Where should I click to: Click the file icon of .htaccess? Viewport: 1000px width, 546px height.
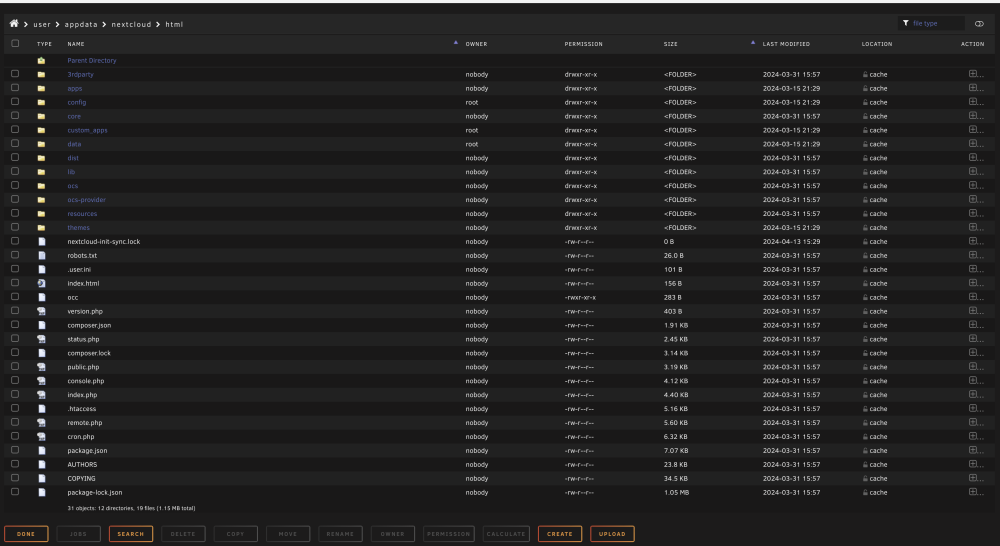[41, 409]
